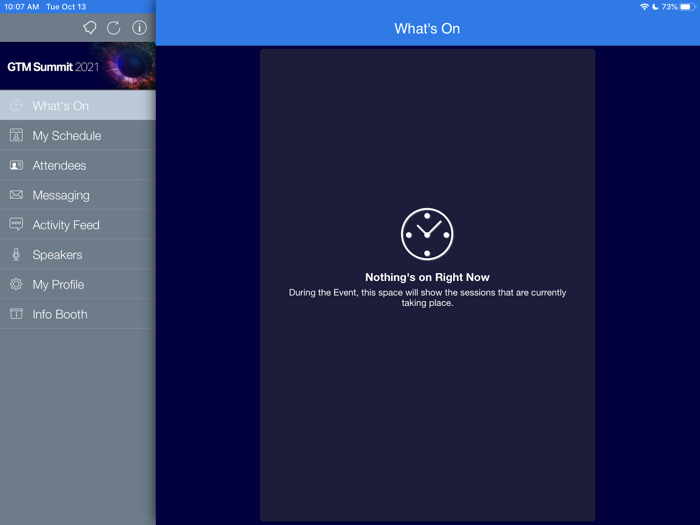The height and width of the screenshot is (525, 700).
Task: Tap the GTM Summit 2021 banner
Action: (x=78, y=66)
